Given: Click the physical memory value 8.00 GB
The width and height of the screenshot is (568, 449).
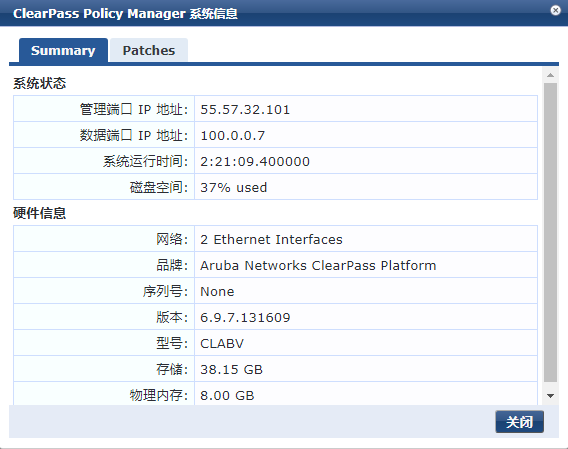Looking at the screenshot, I should click(227, 396).
